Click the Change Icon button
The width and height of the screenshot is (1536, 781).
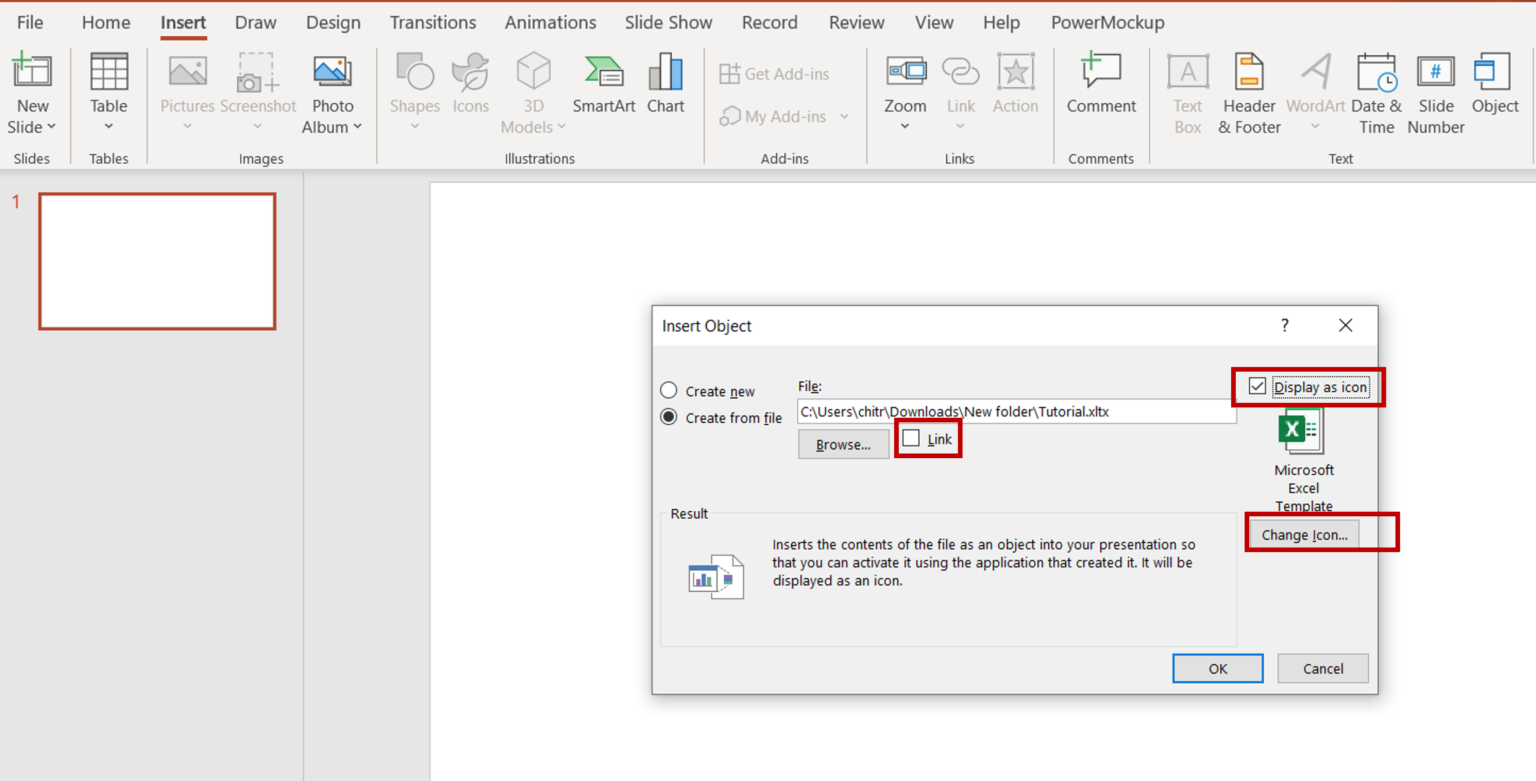pos(1303,534)
